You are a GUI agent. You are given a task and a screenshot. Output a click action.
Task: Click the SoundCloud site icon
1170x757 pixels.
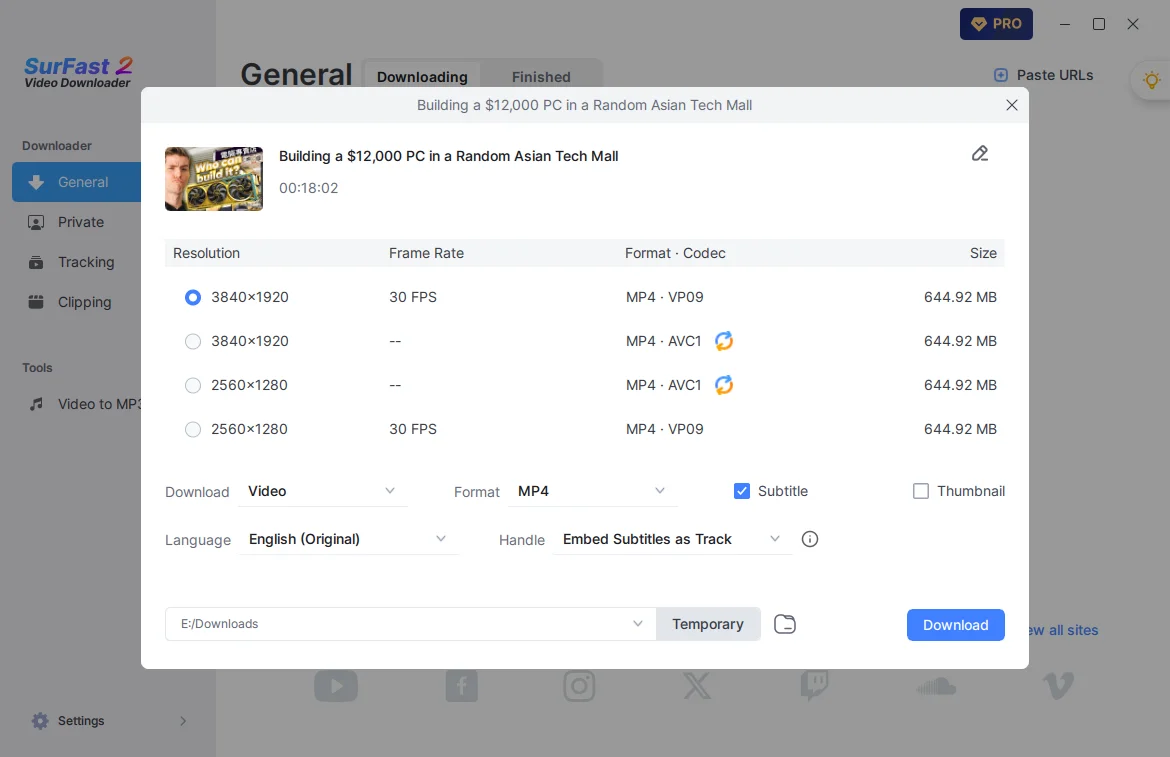936,686
